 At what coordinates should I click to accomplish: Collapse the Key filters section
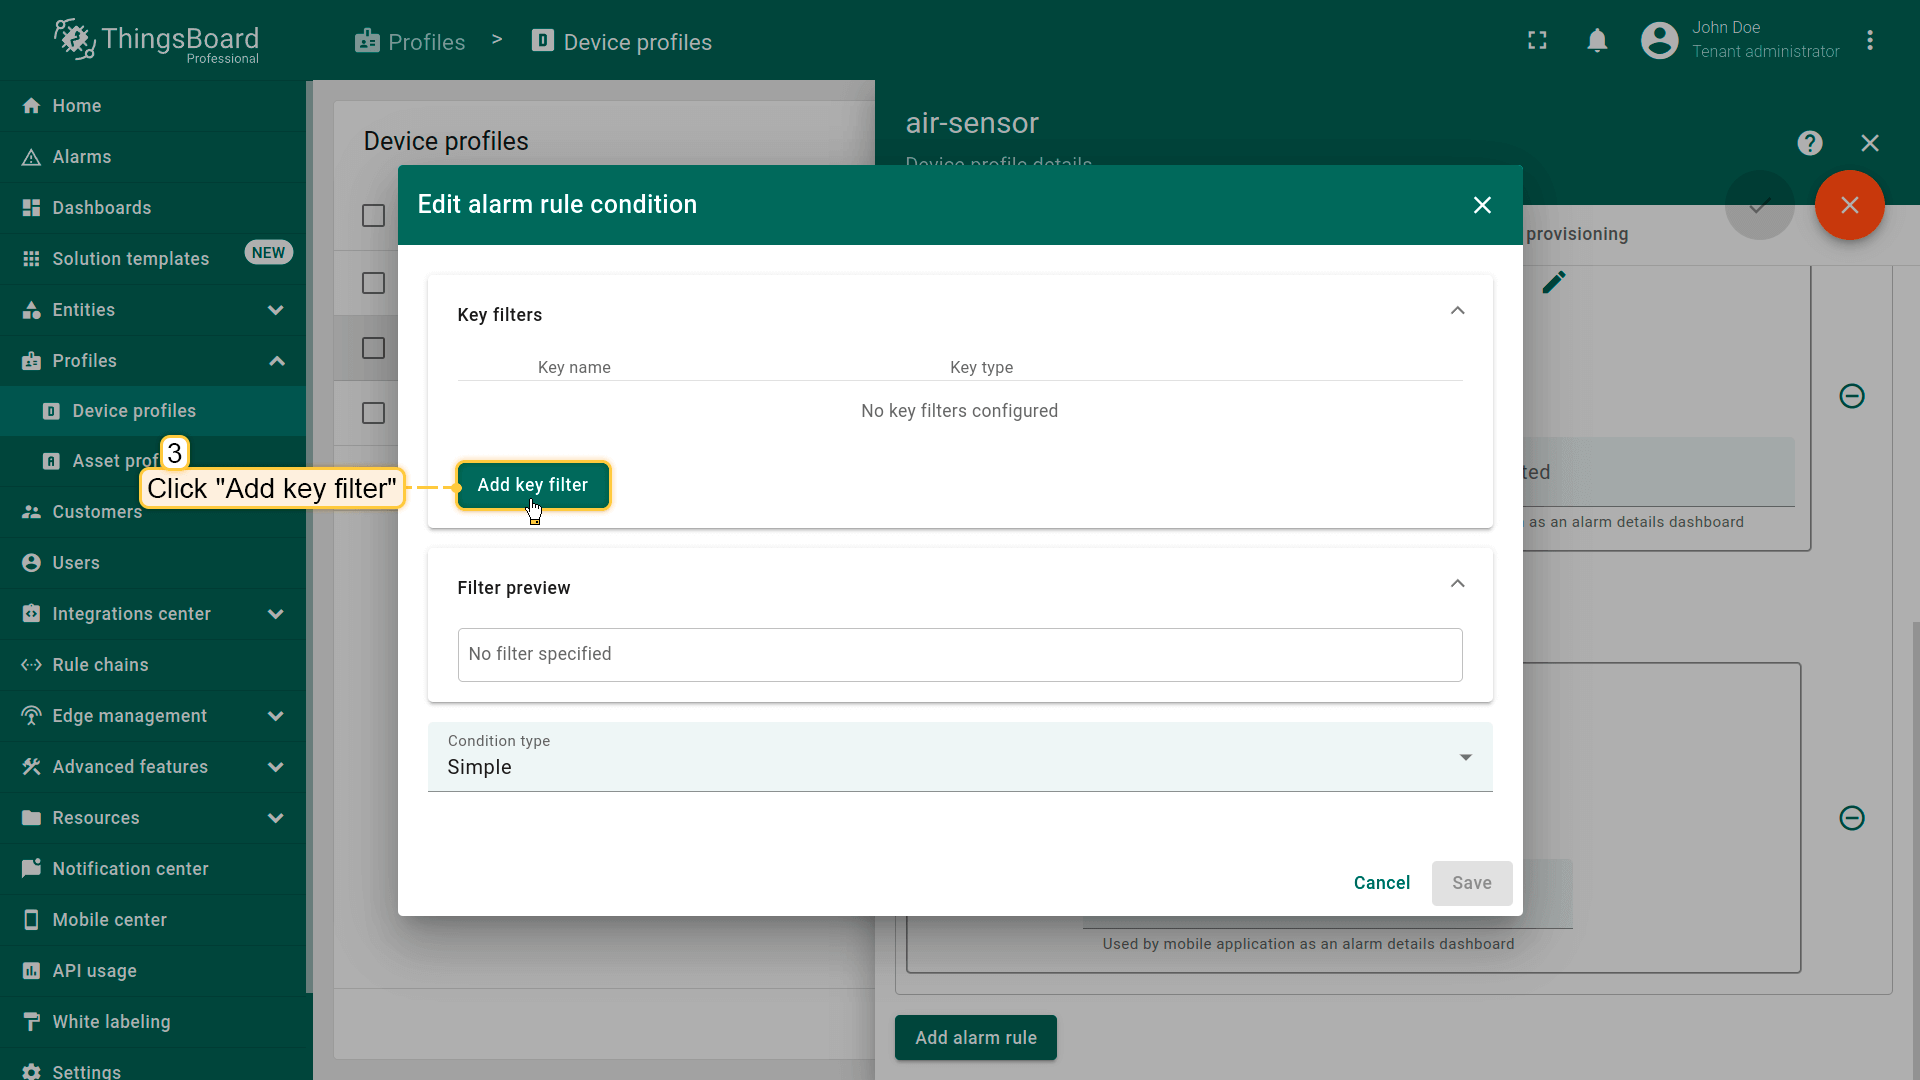pyautogui.click(x=1457, y=311)
